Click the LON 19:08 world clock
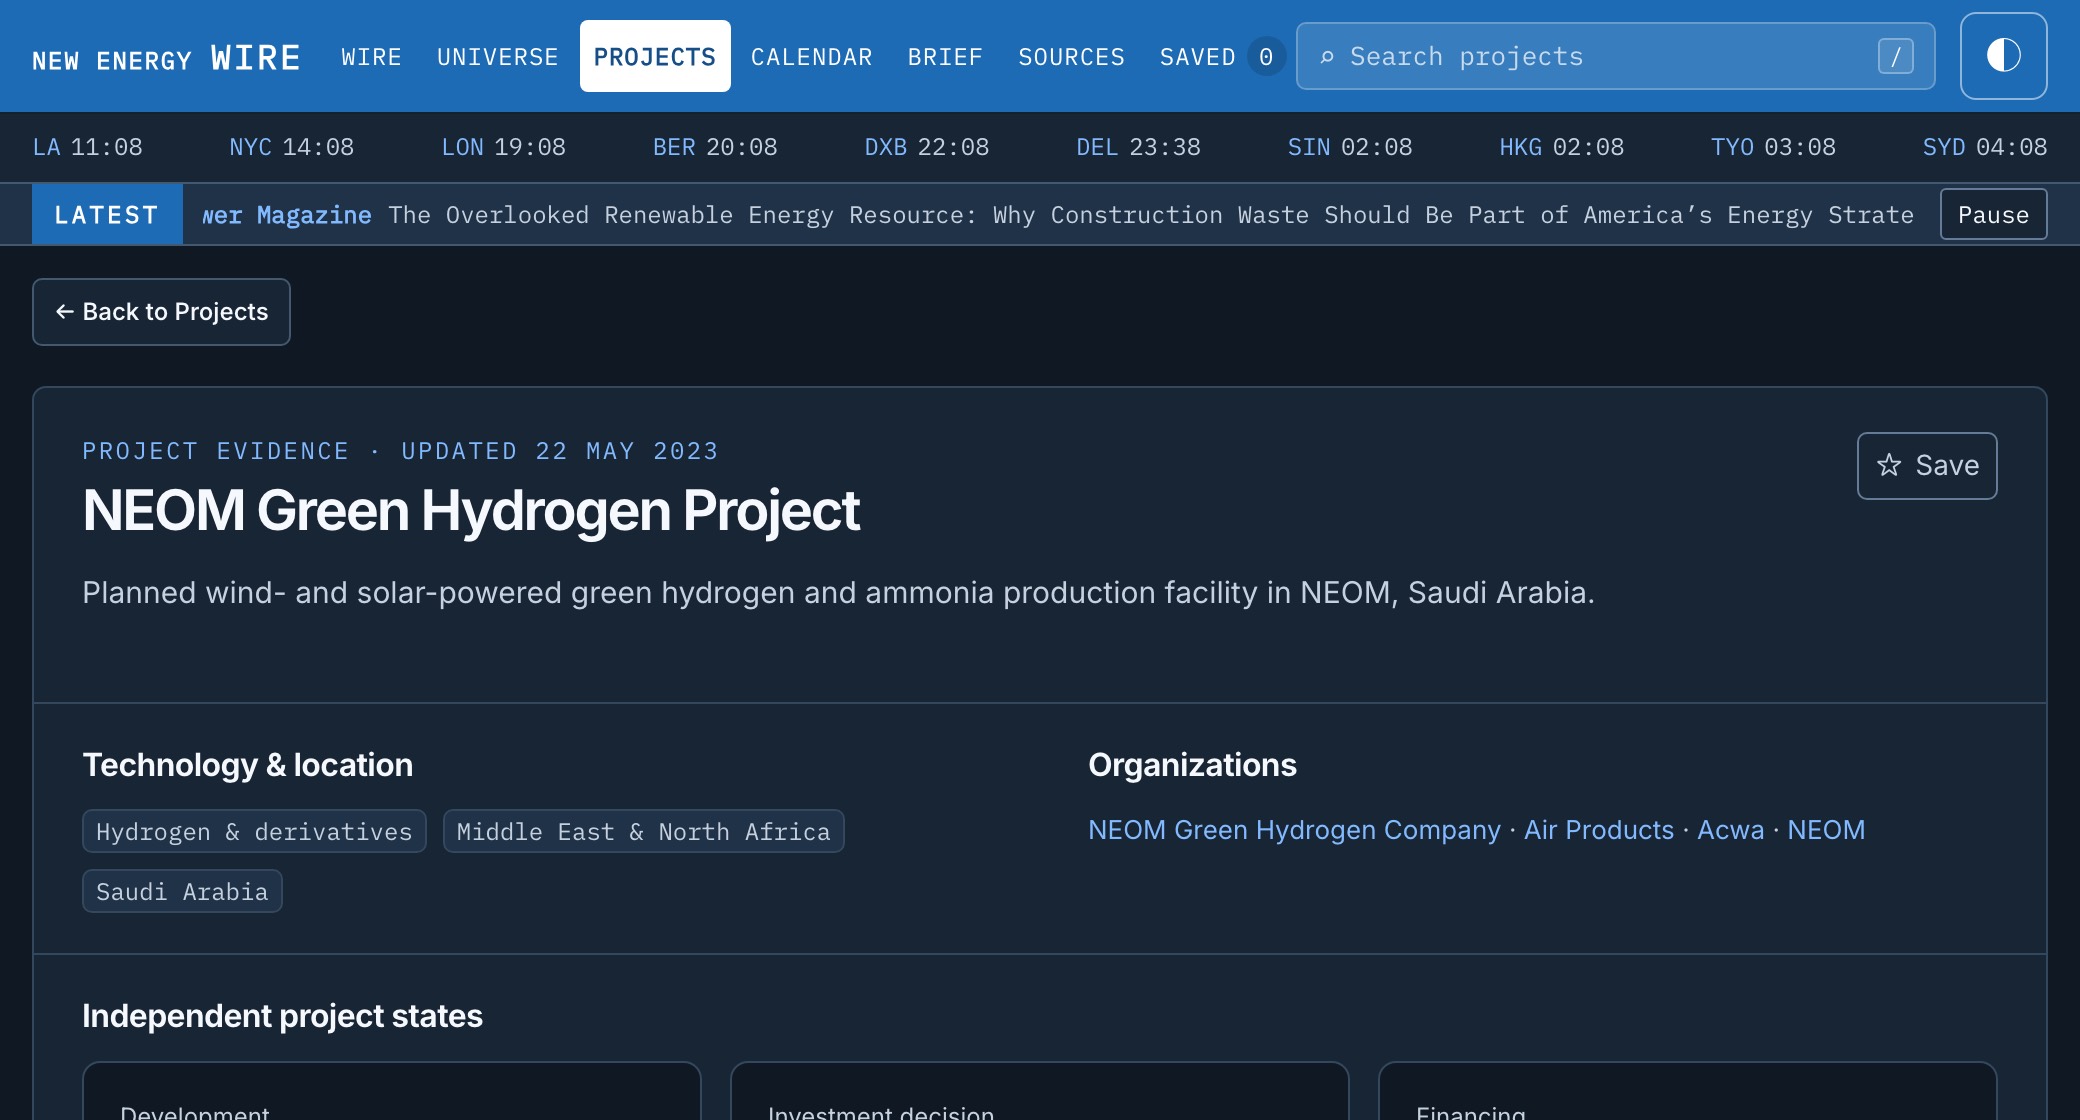Image resolution: width=2080 pixels, height=1120 pixels. tap(504, 148)
